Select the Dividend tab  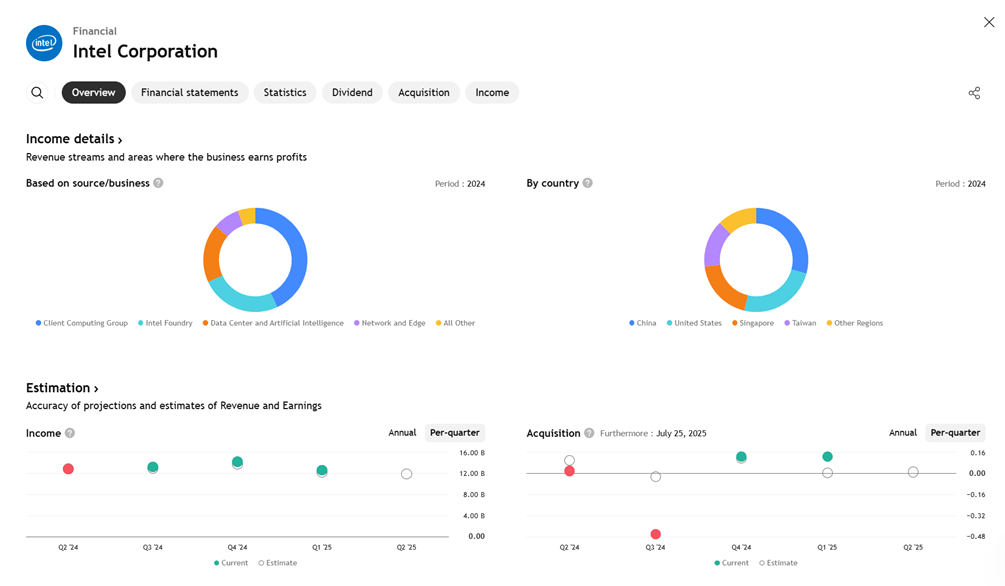click(x=353, y=92)
